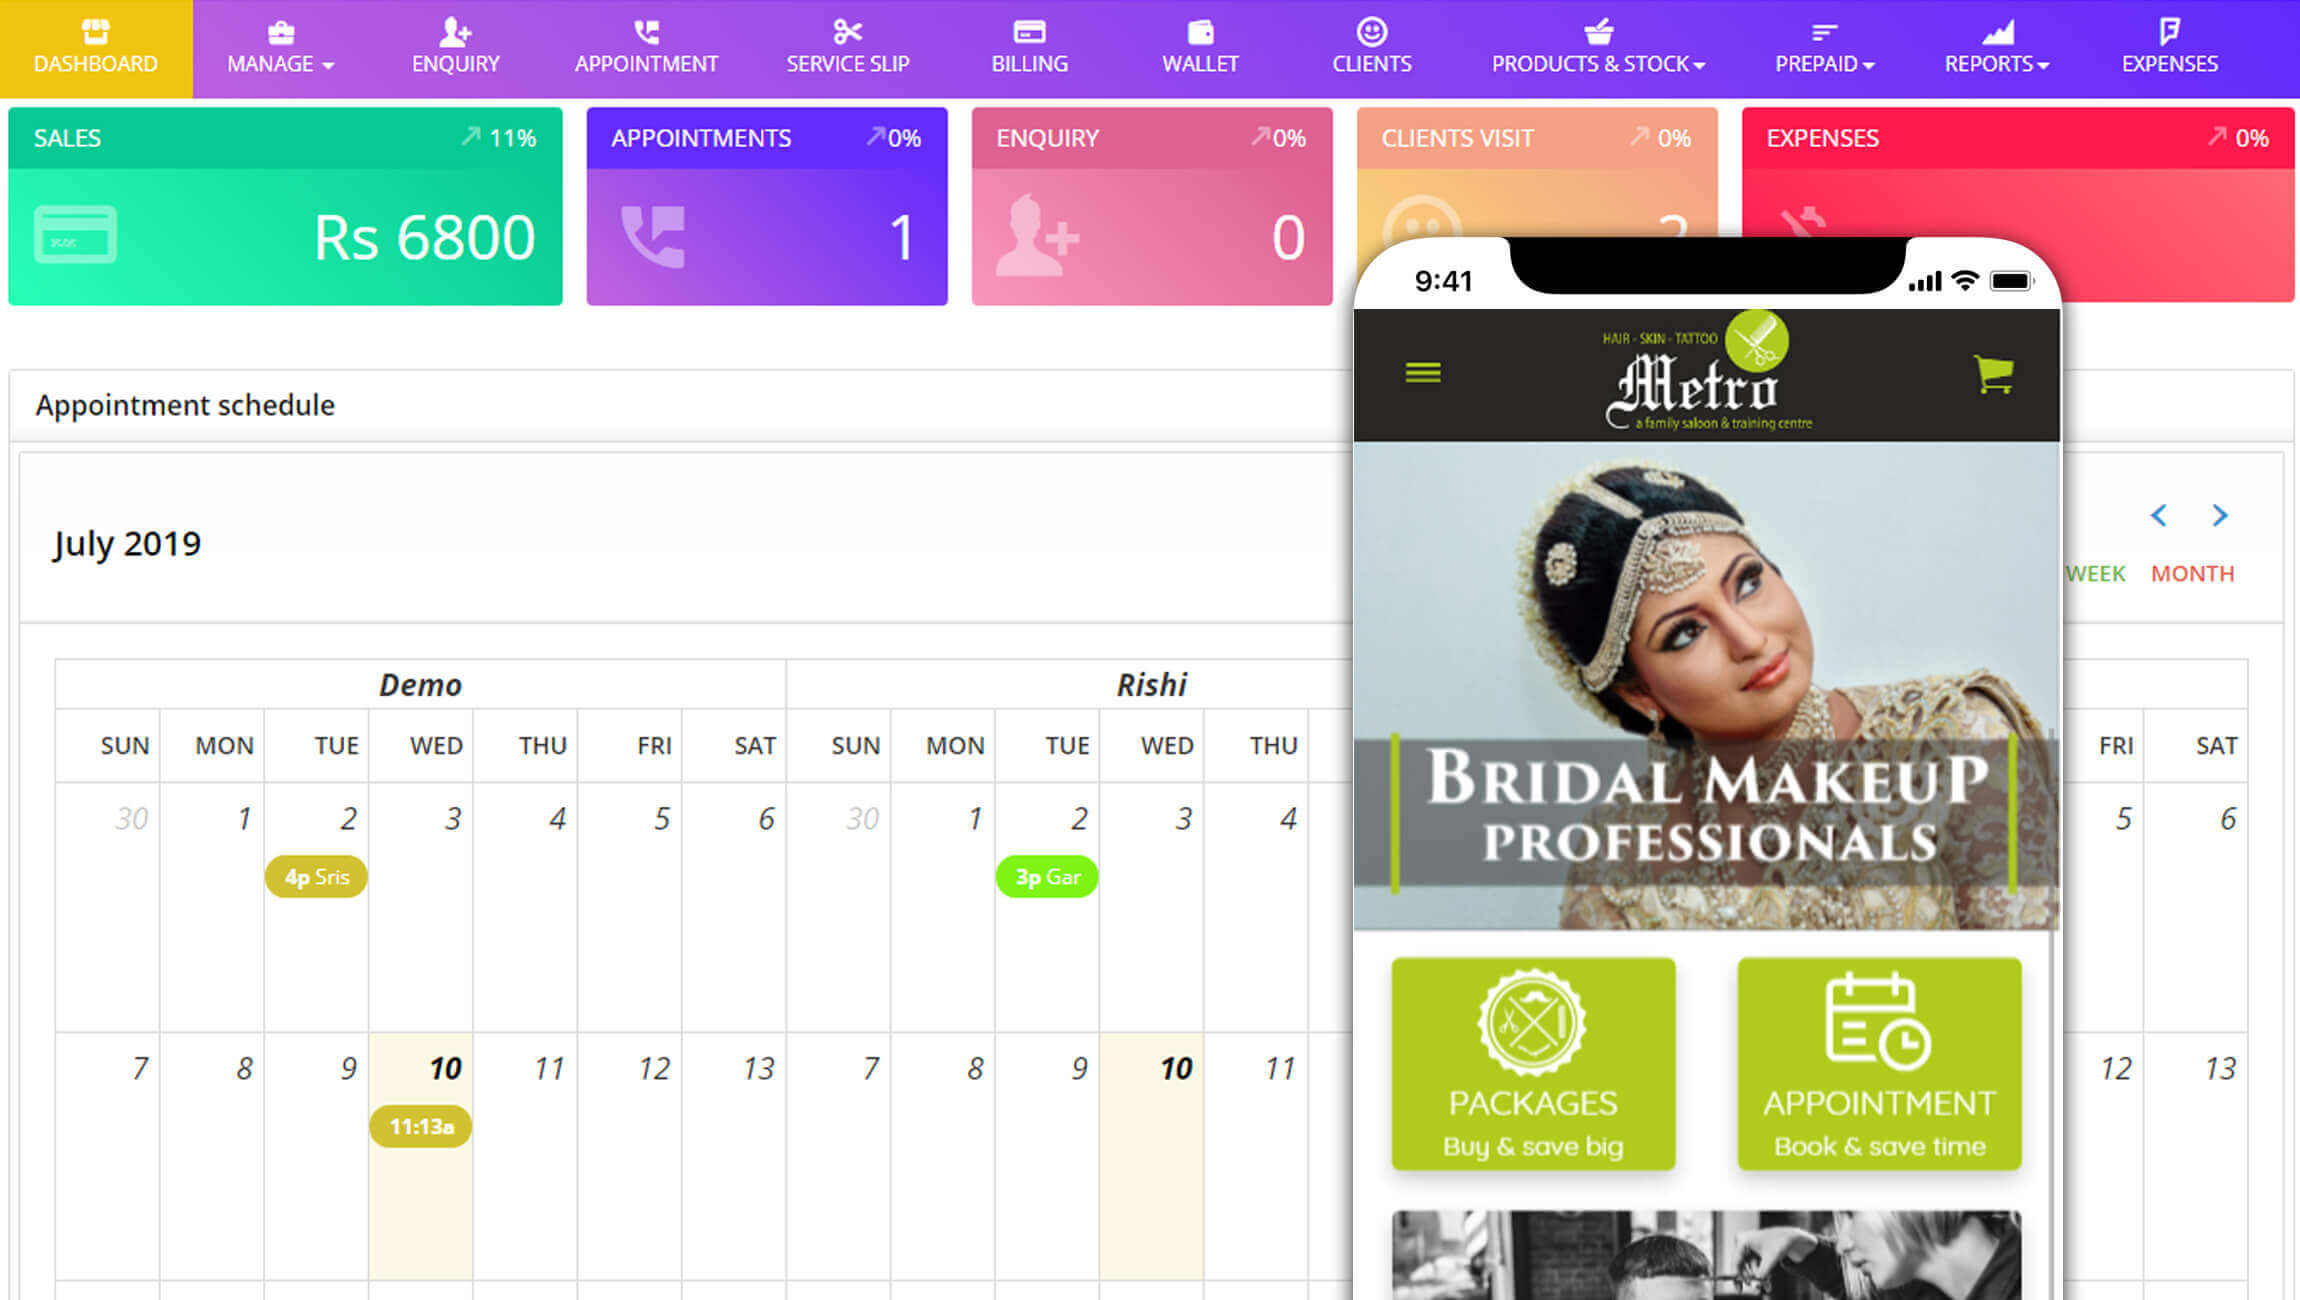Click the Clients smiley nav icon

pyautogui.click(x=1371, y=31)
